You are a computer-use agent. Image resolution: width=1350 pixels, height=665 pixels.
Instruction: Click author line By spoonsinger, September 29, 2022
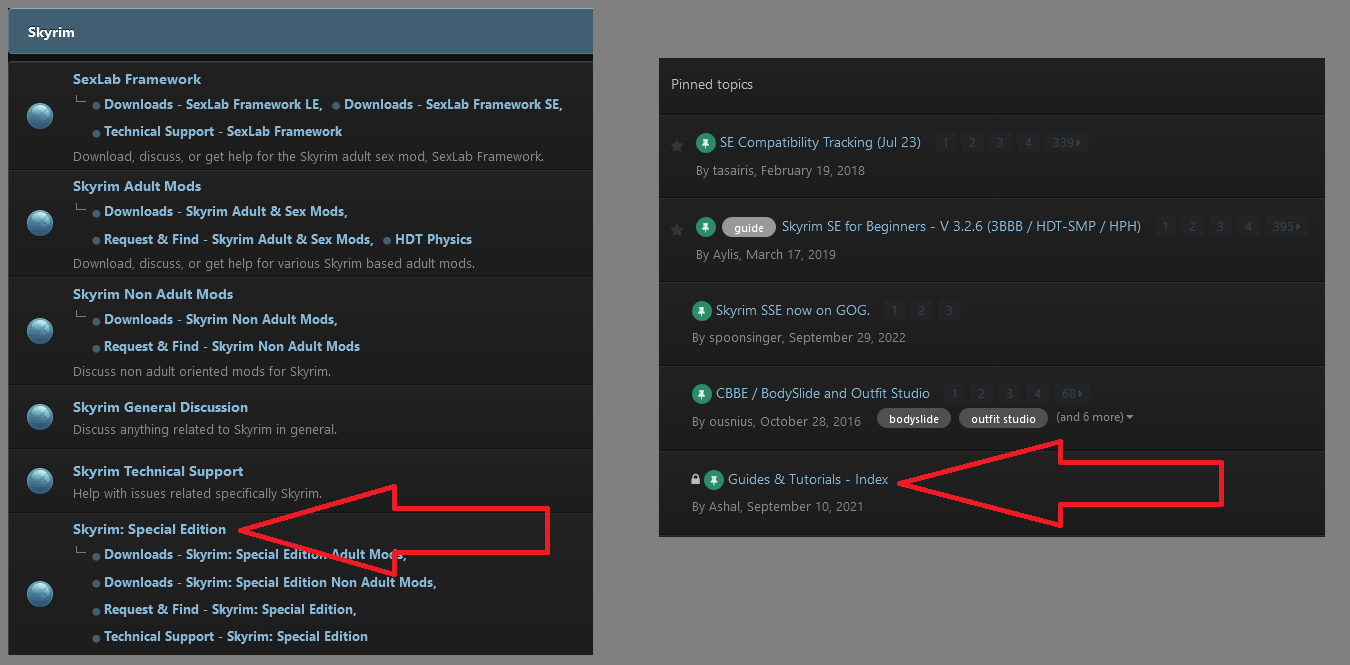click(x=799, y=337)
